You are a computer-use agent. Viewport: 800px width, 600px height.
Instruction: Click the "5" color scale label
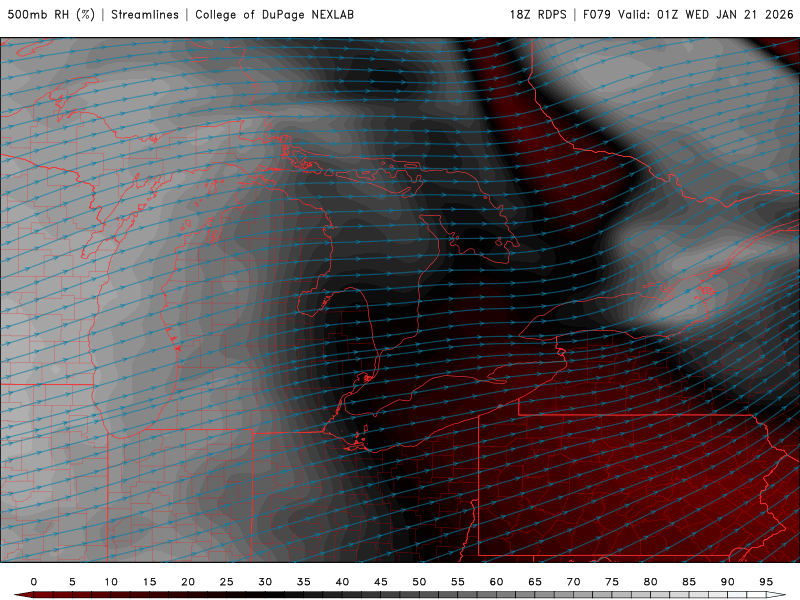[x=72, y=582]
